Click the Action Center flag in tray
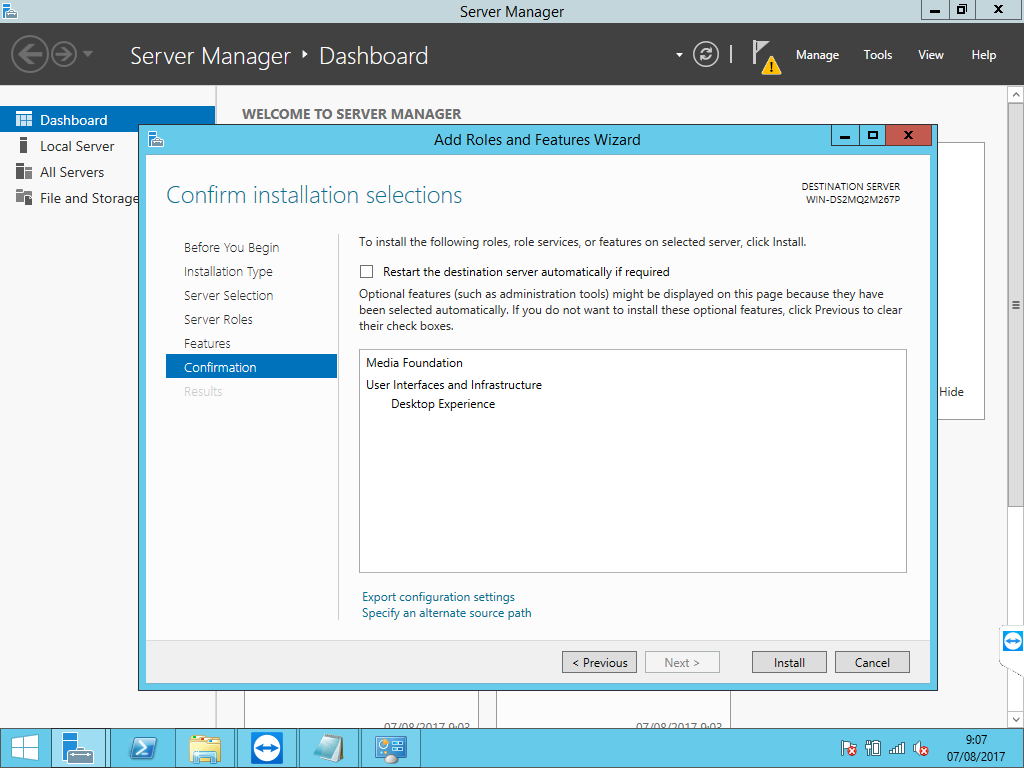 click(x=848, y=748)
